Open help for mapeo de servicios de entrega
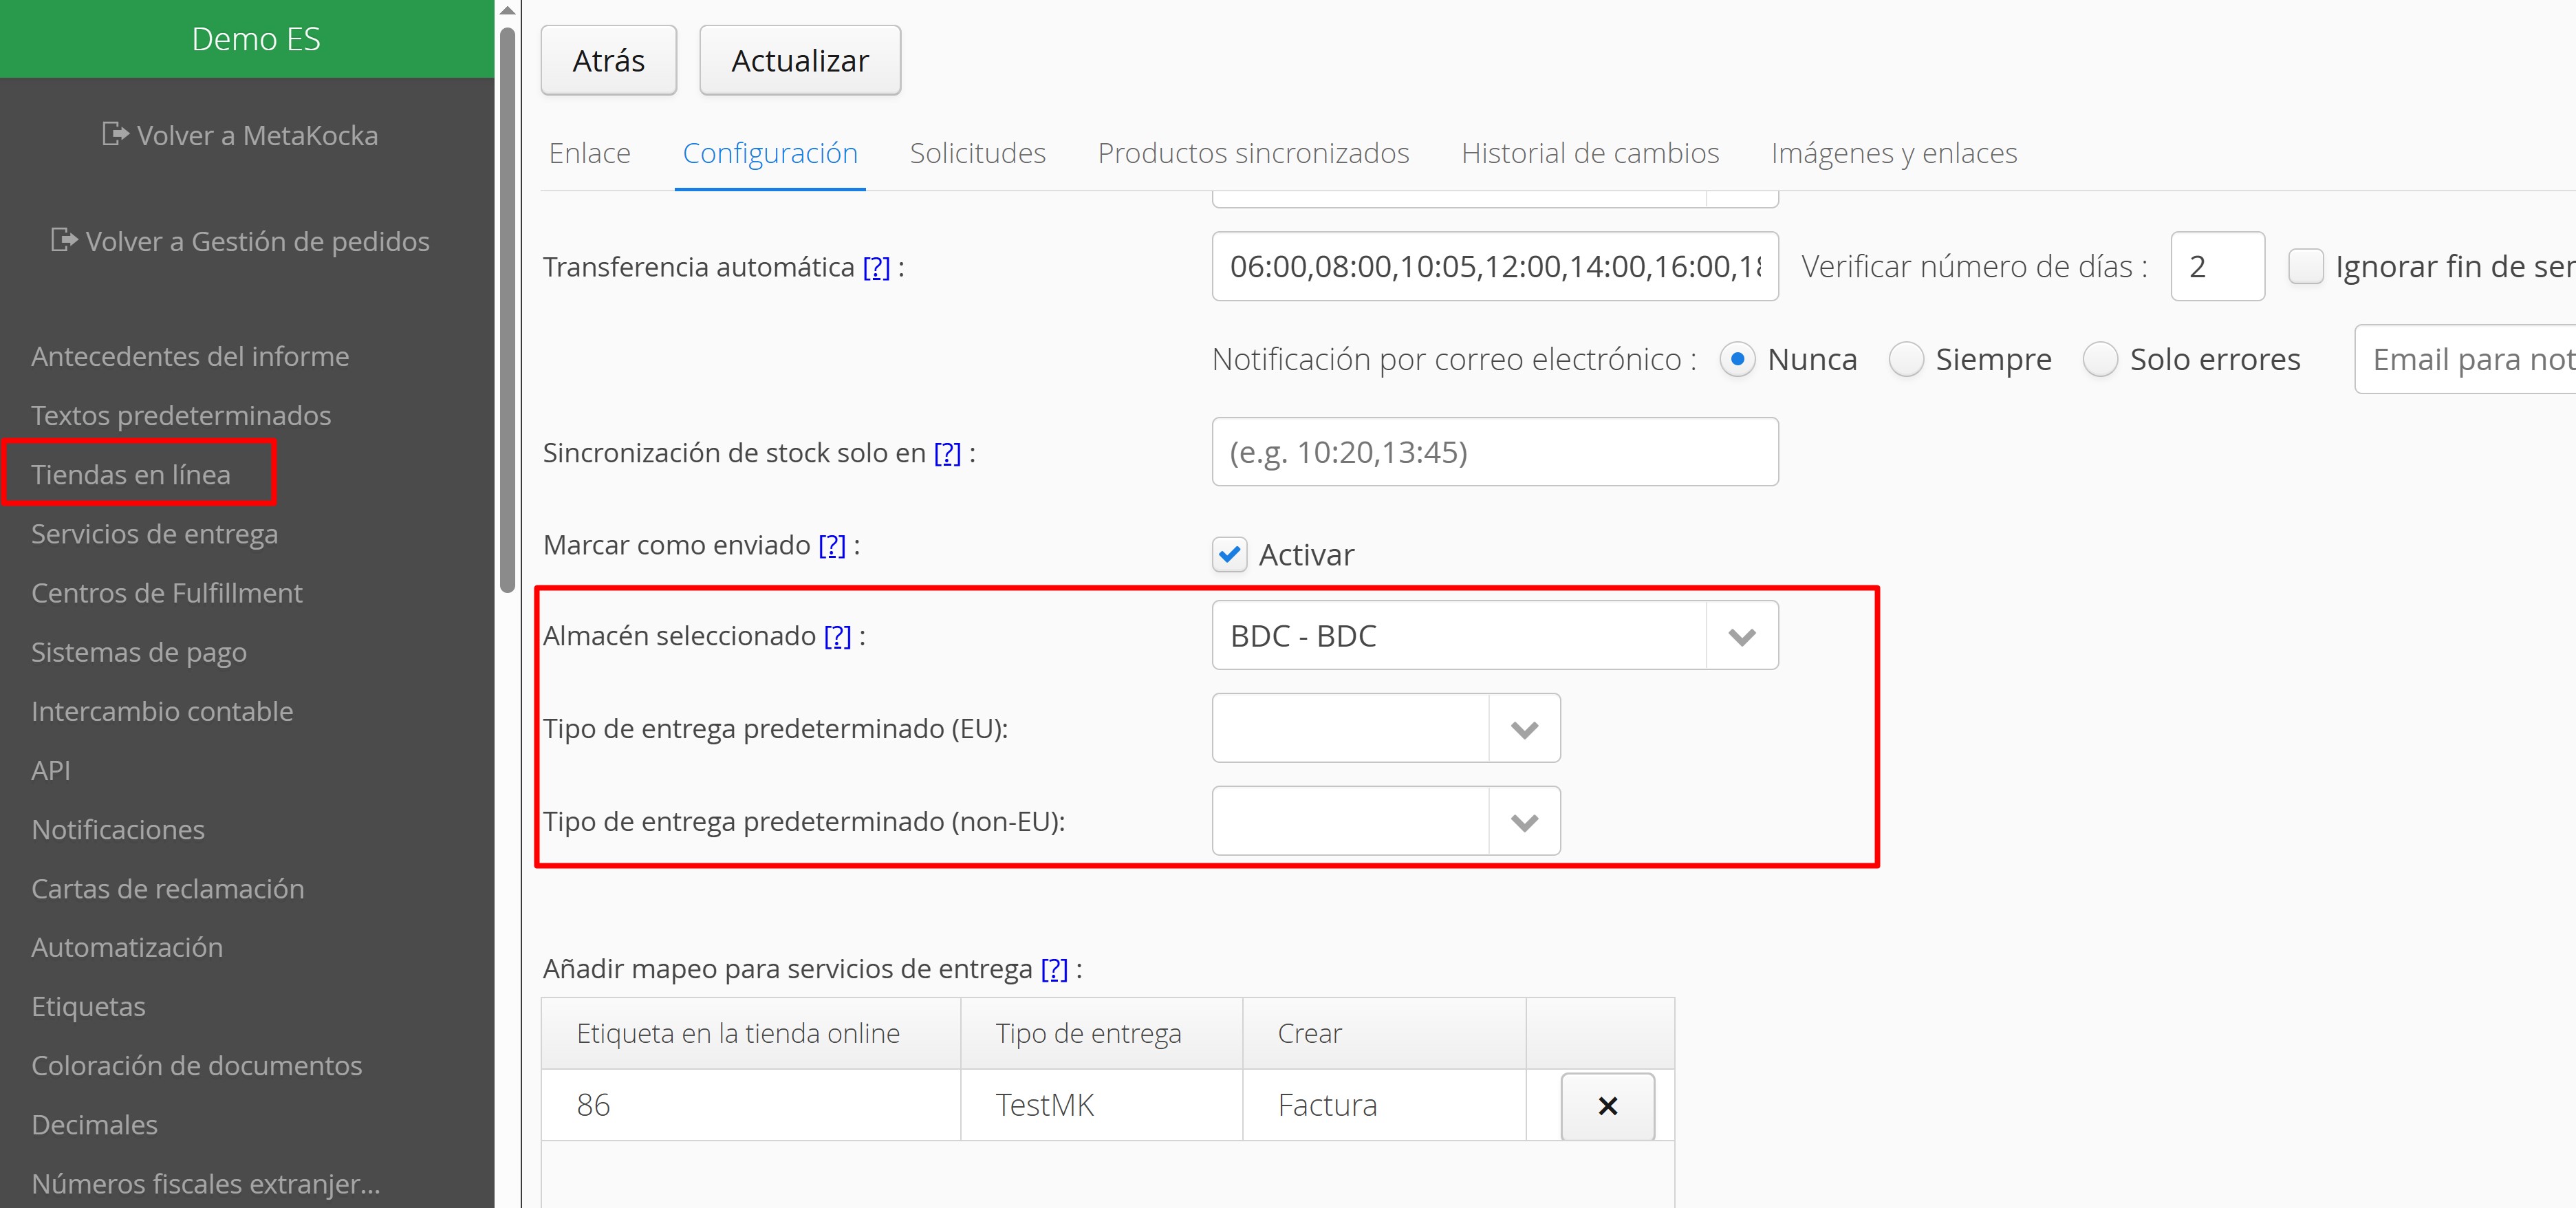Screen dimensions: 2576x1208 pyautogui.click(x=1054, y=969)
